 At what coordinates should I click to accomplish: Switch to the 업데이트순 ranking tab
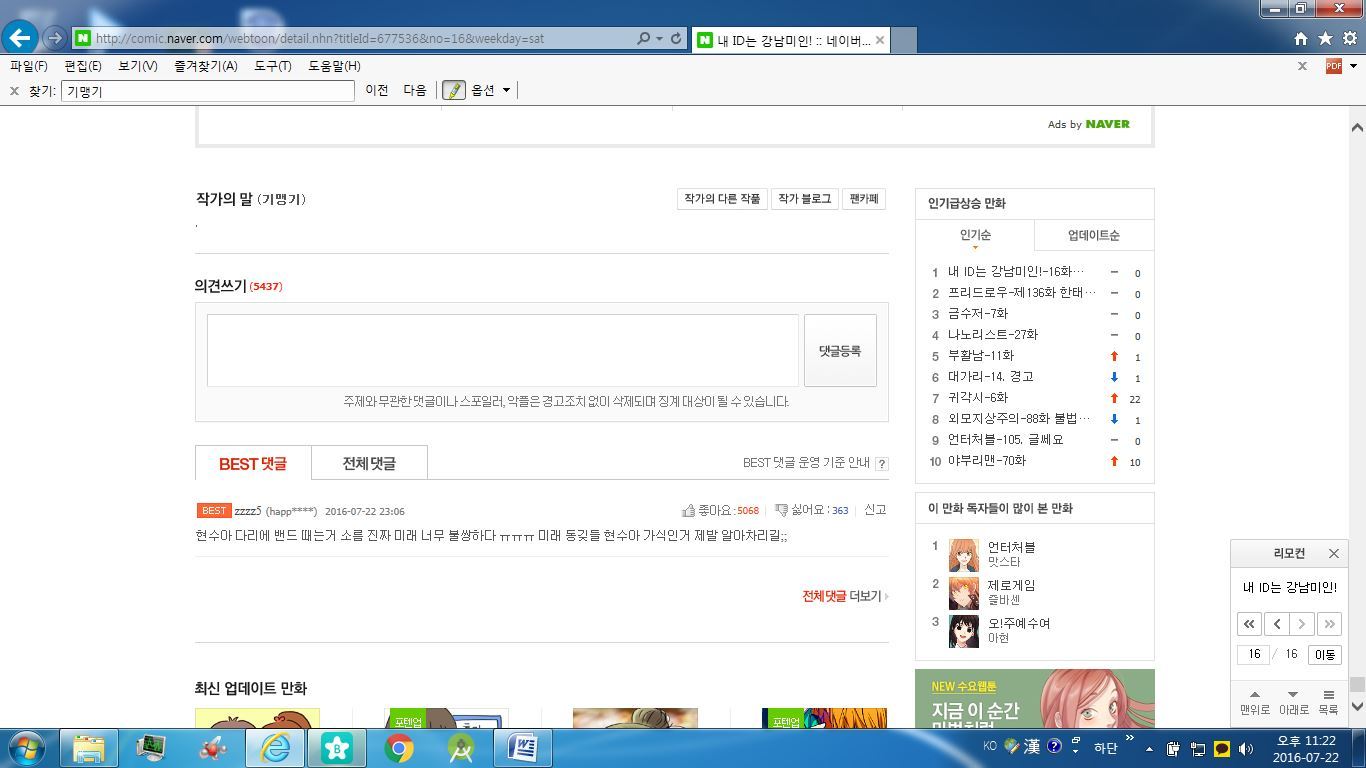(x=1093, y=235)
